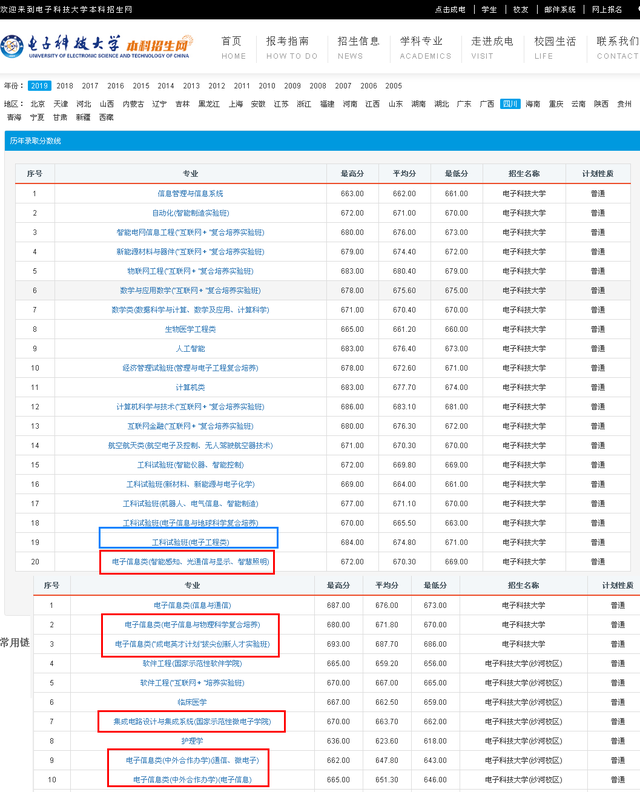Open major 电子信息类(电子信息与物理科学复合培养)
The image size is (640, 792).
coord(192,625)
